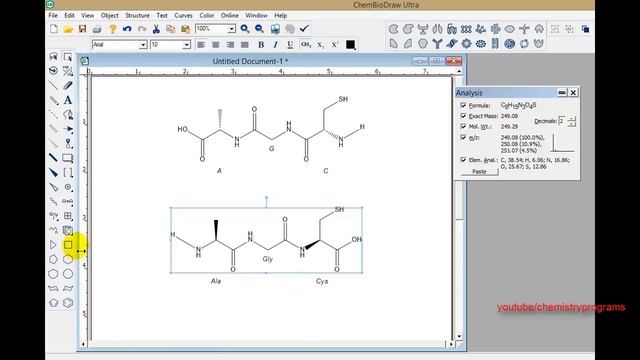Uncheck the Exact Mass checkbox
The image size is (640, 360).
pyautogui.click(x=463, y=116)
